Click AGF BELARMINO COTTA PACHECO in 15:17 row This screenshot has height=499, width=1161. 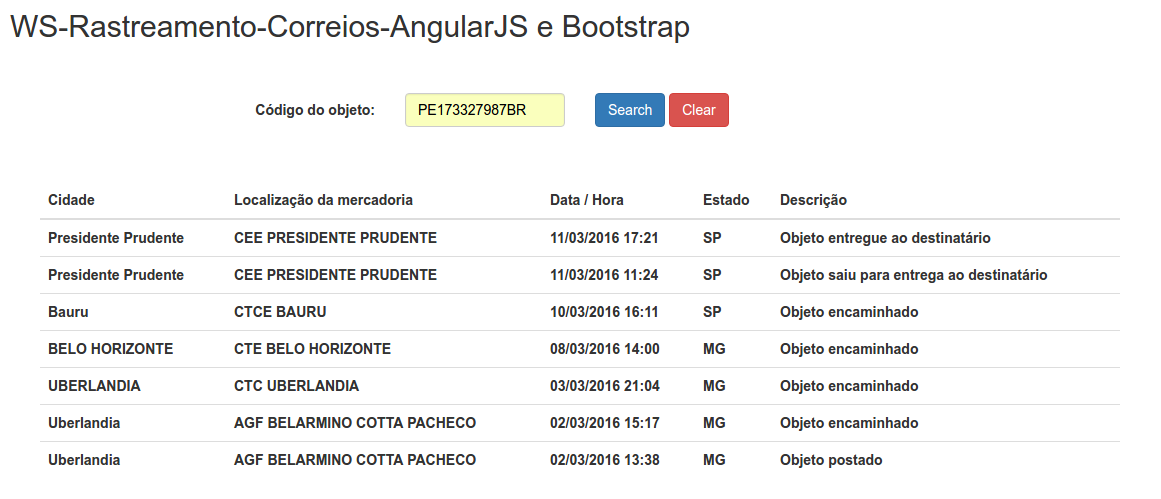click(355, 423)
